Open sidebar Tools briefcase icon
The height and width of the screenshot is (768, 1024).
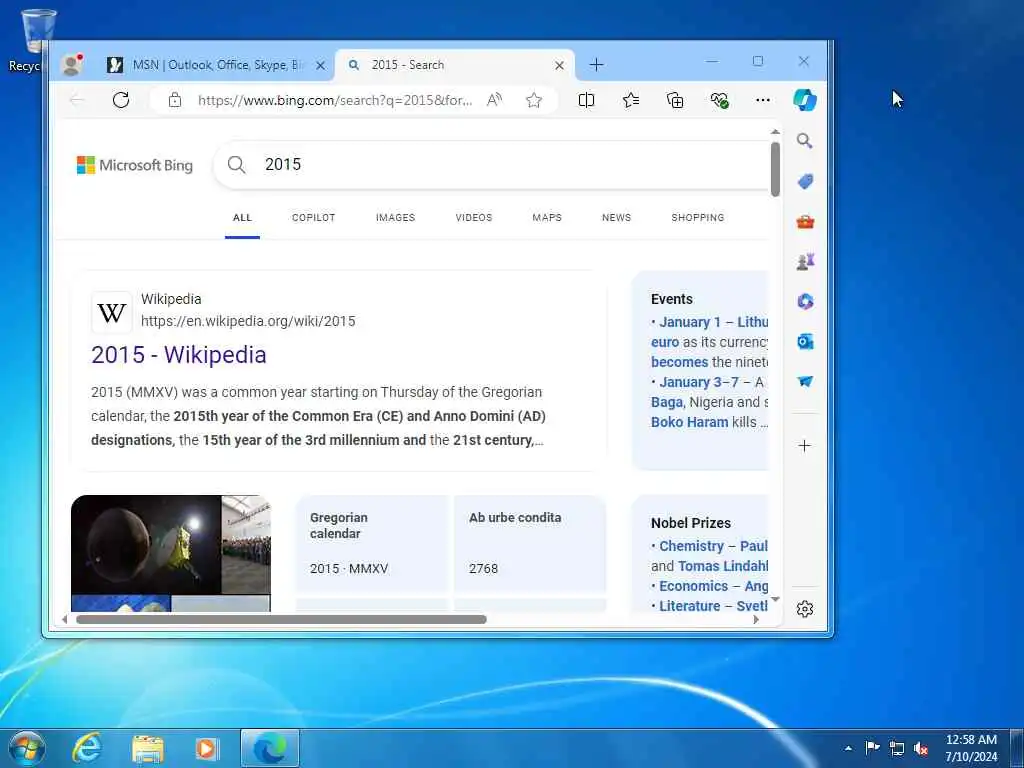point(805,222)
